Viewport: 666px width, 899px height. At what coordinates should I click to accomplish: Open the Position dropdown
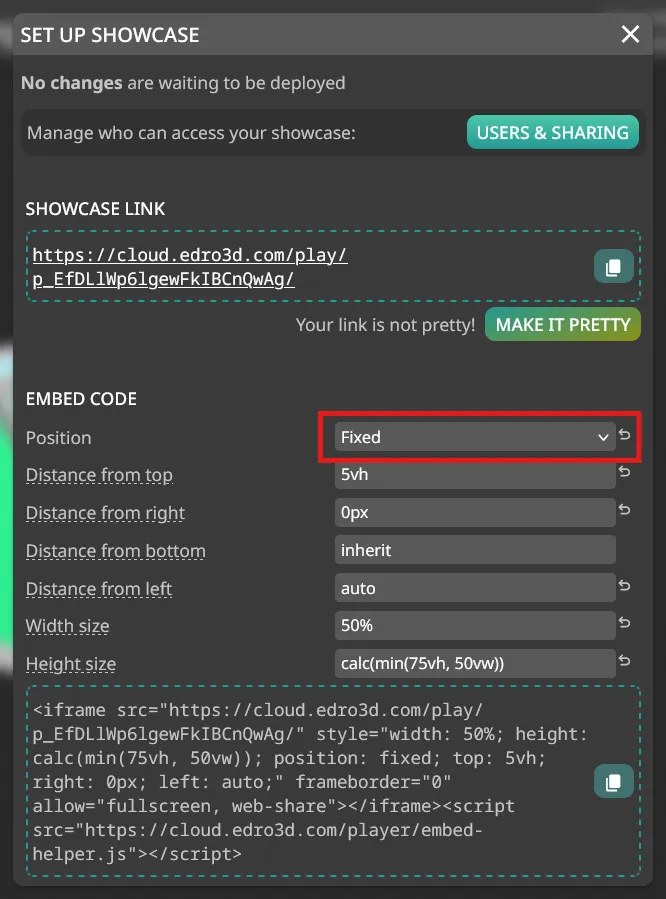click(475, 437)
